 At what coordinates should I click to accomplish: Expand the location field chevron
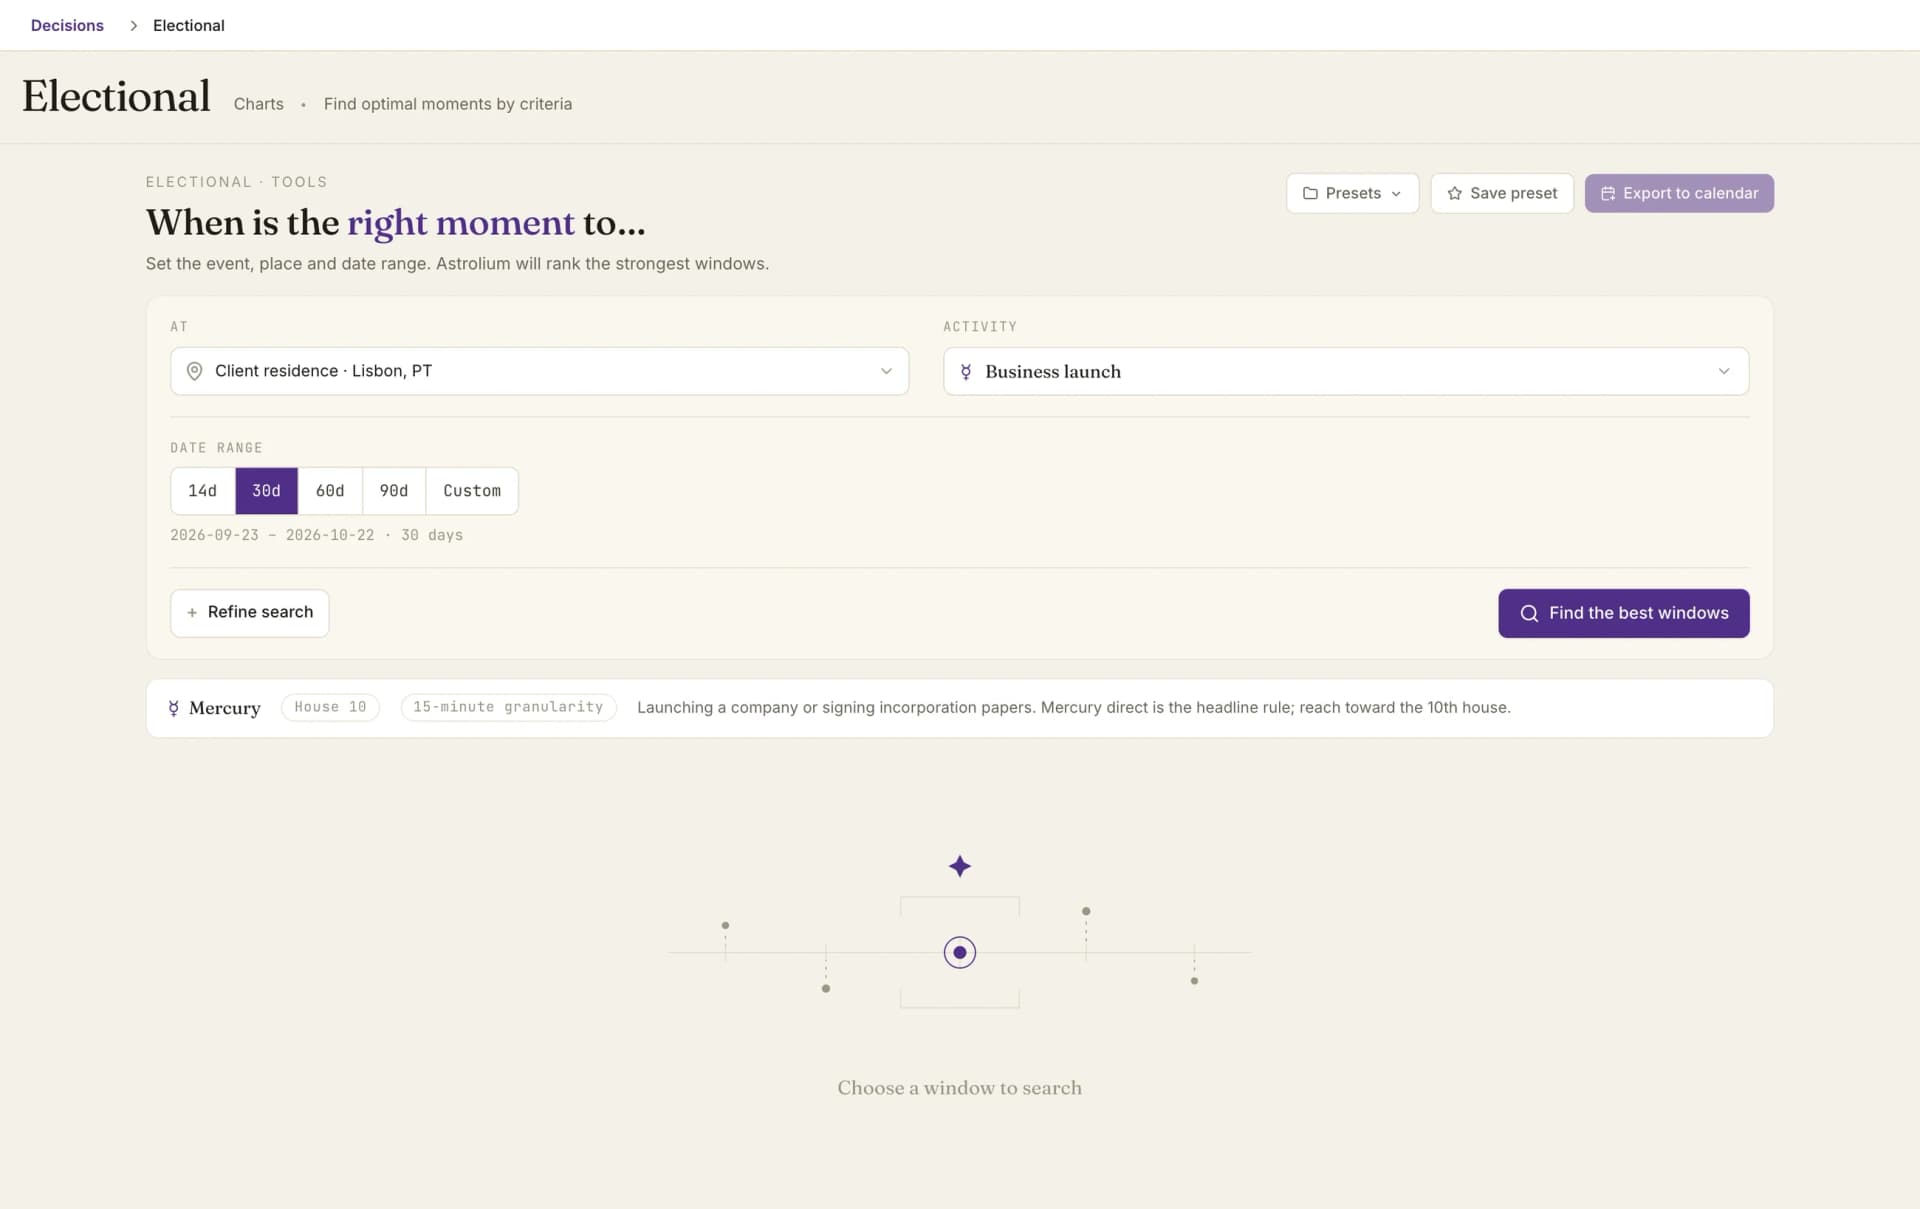click(886, 371)
